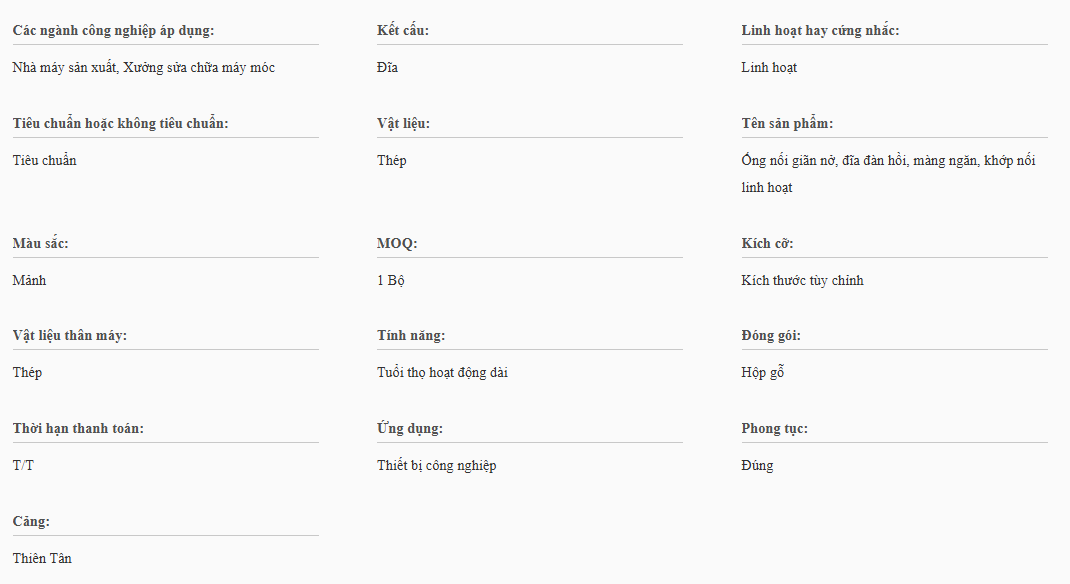Click the 'Các ngành công nghiệp áp dụng' label

113,31
